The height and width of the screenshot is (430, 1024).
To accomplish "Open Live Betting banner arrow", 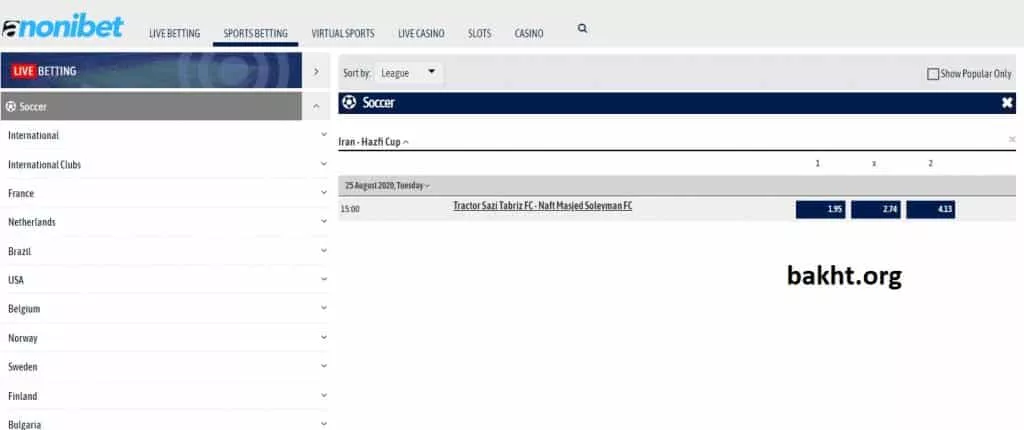I will click(316, 71).
